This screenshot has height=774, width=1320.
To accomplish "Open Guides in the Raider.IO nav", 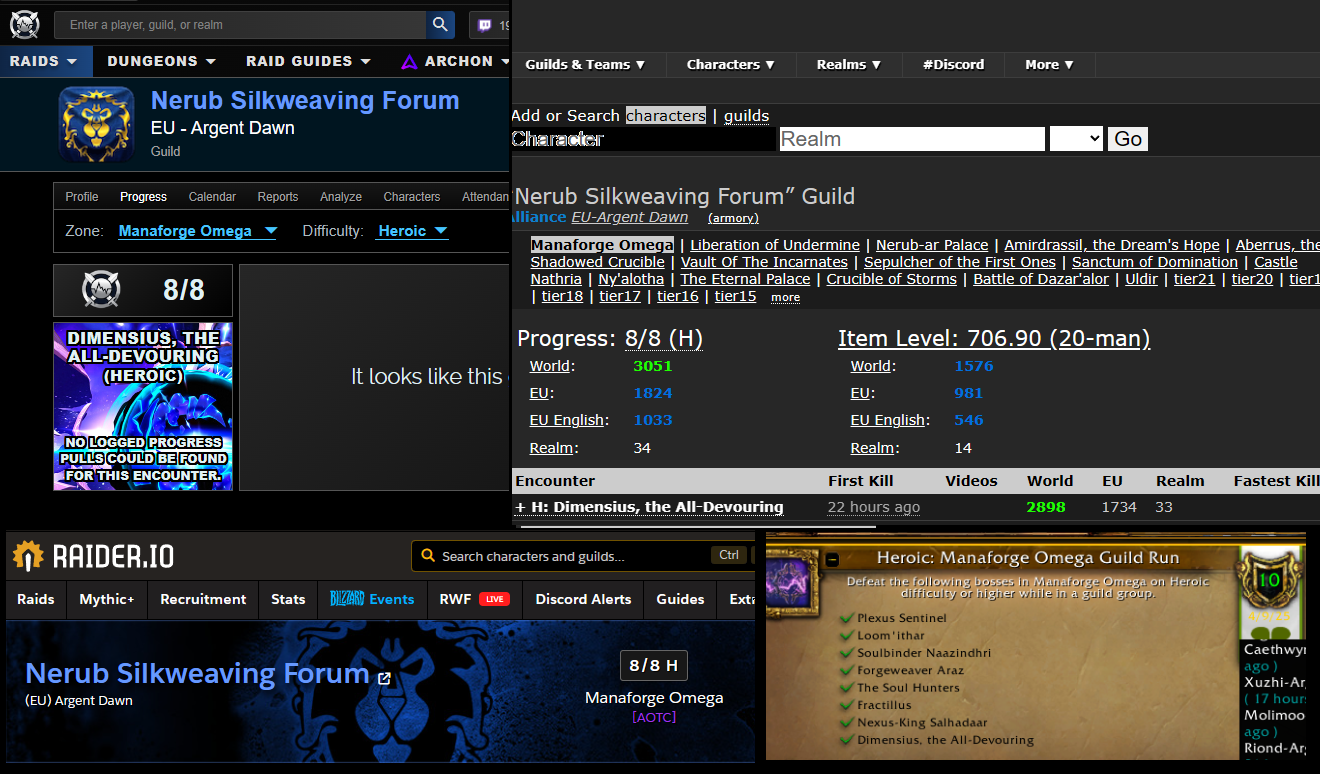I will point(680,599).
